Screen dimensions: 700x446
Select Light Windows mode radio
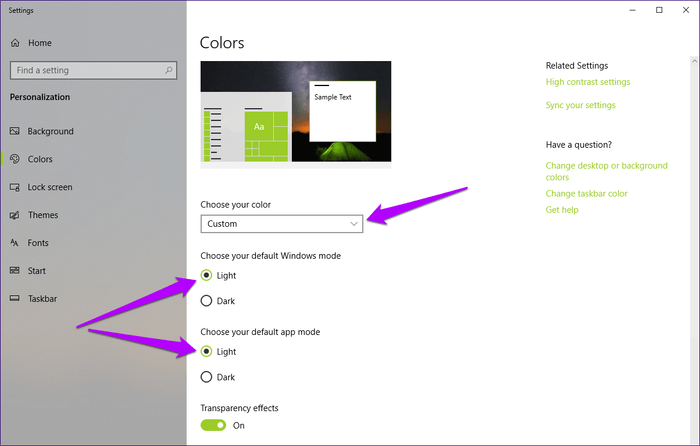click(x=206, y=275)
